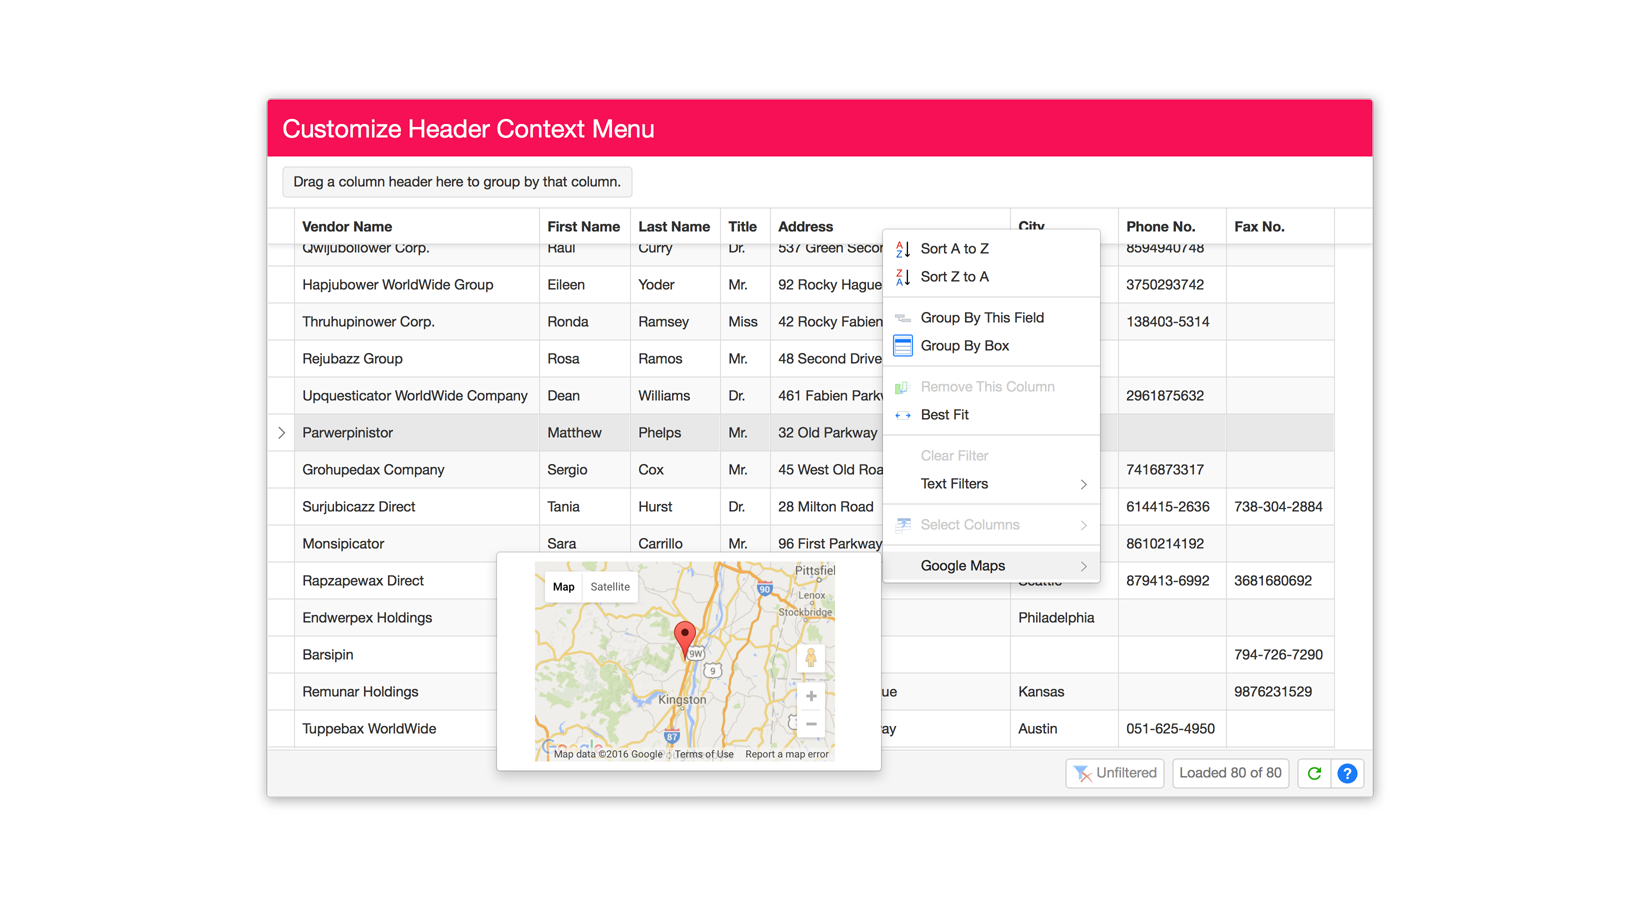Click the Vendor Name column header
Viewport: 1640px width, 900px height.
[x=347, y=227]
